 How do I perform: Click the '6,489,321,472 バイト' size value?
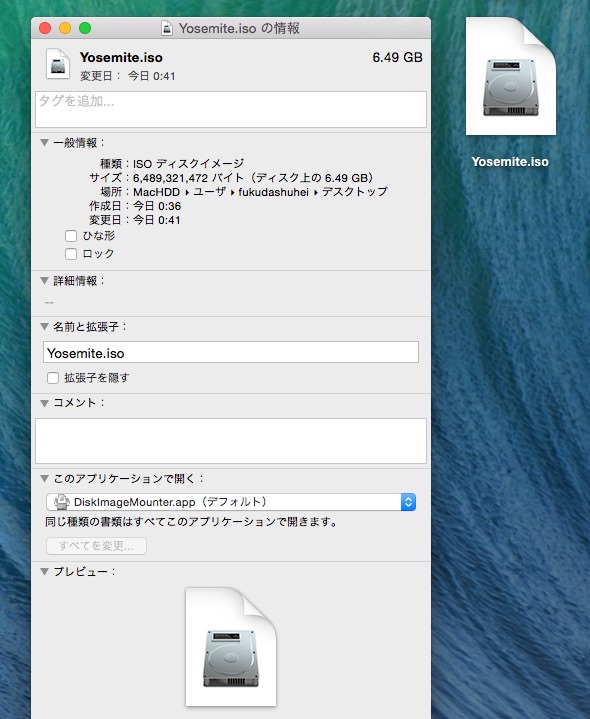188,178
